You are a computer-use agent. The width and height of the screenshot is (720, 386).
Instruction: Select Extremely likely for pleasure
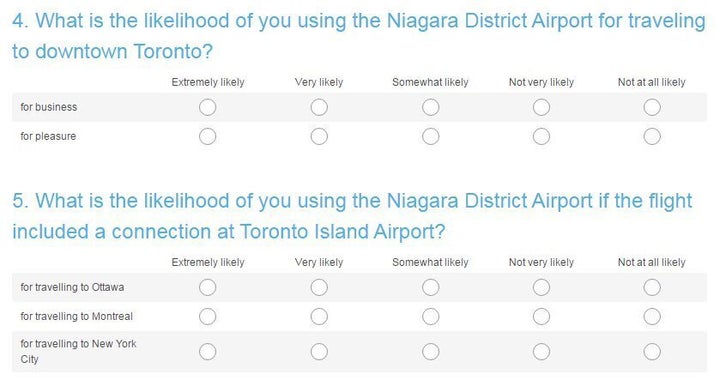coord(208,136)
